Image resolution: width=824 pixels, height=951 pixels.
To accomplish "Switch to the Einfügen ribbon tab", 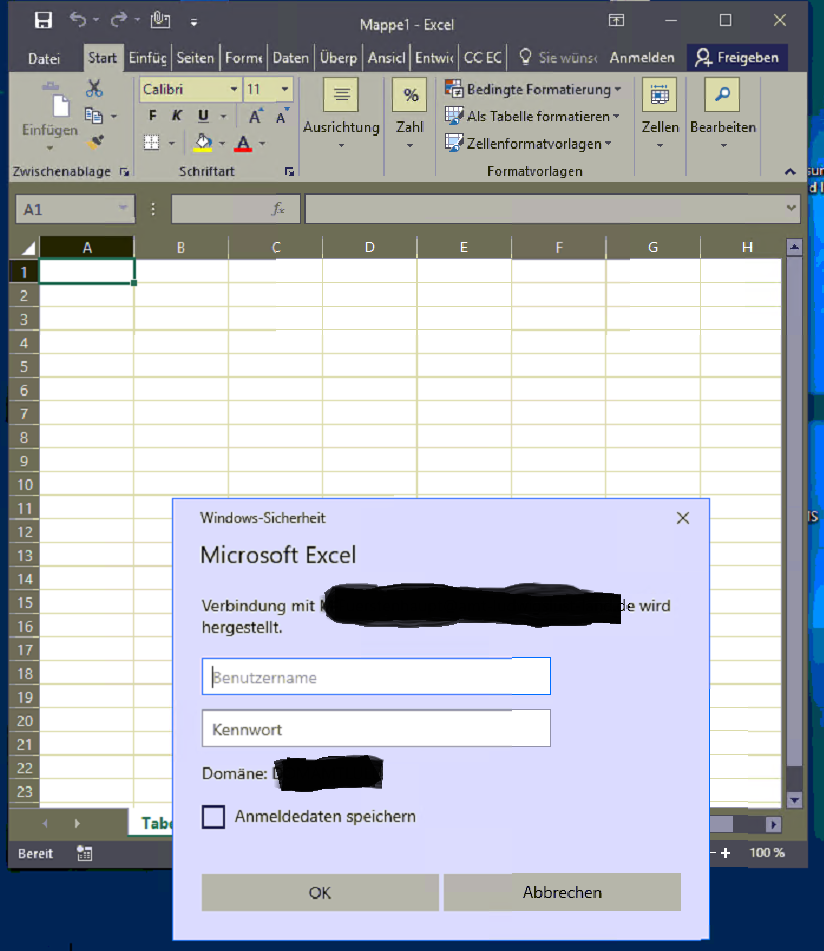I will pos(147,58).
